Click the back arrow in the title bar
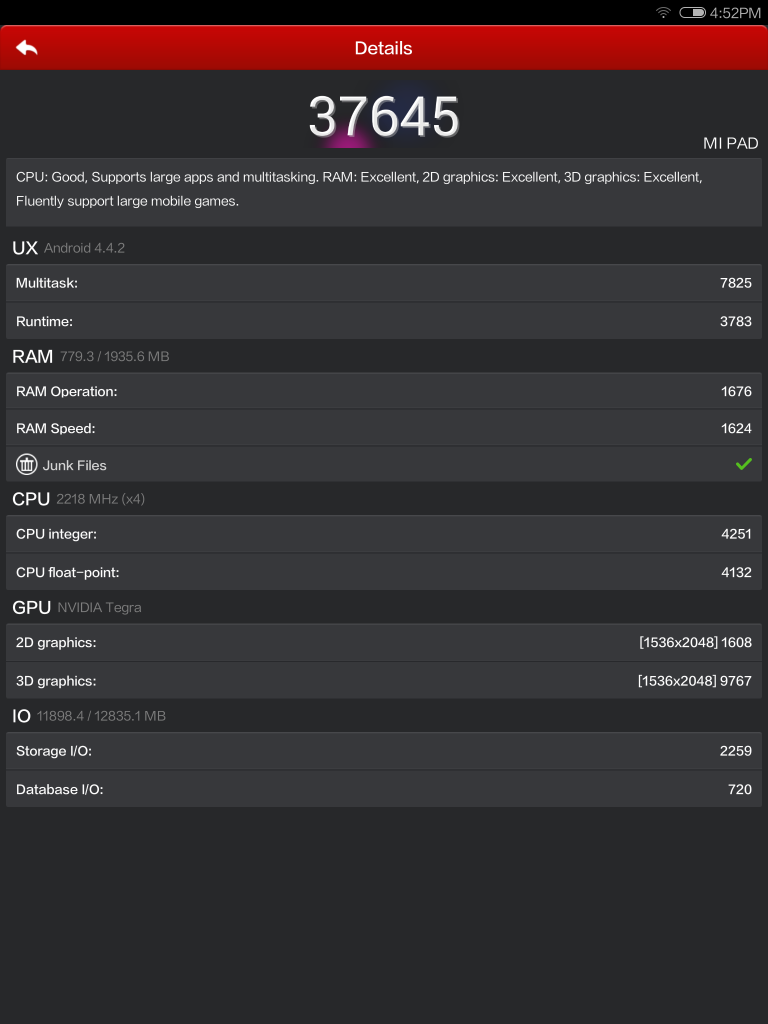This screenshot has width=768, height=1024. coord(26,47)
